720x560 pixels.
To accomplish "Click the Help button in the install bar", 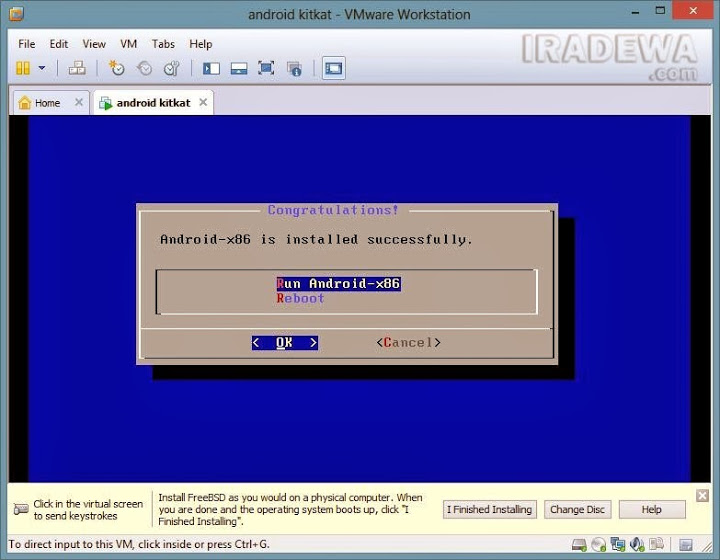I will (652, 510).
